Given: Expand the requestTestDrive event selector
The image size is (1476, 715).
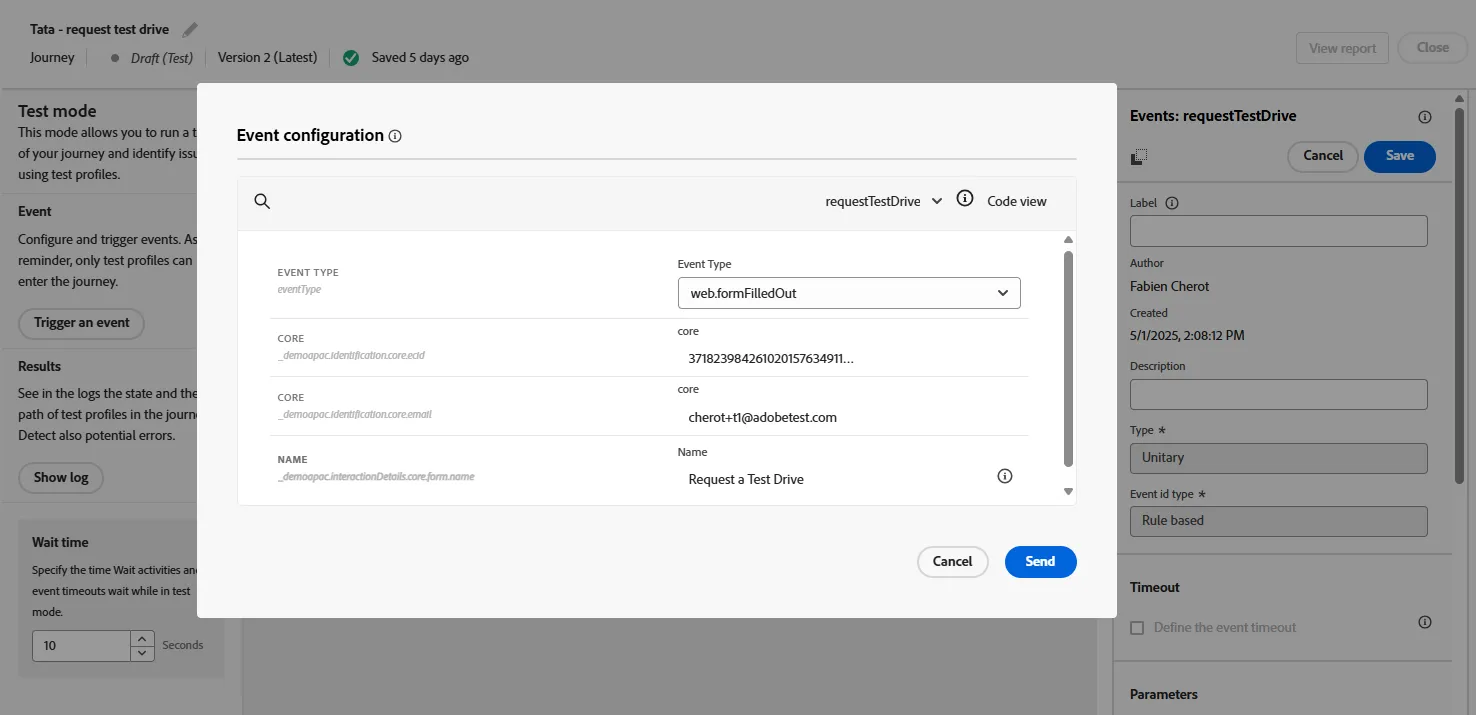Looking at the screenshot, I should (883, 201).
